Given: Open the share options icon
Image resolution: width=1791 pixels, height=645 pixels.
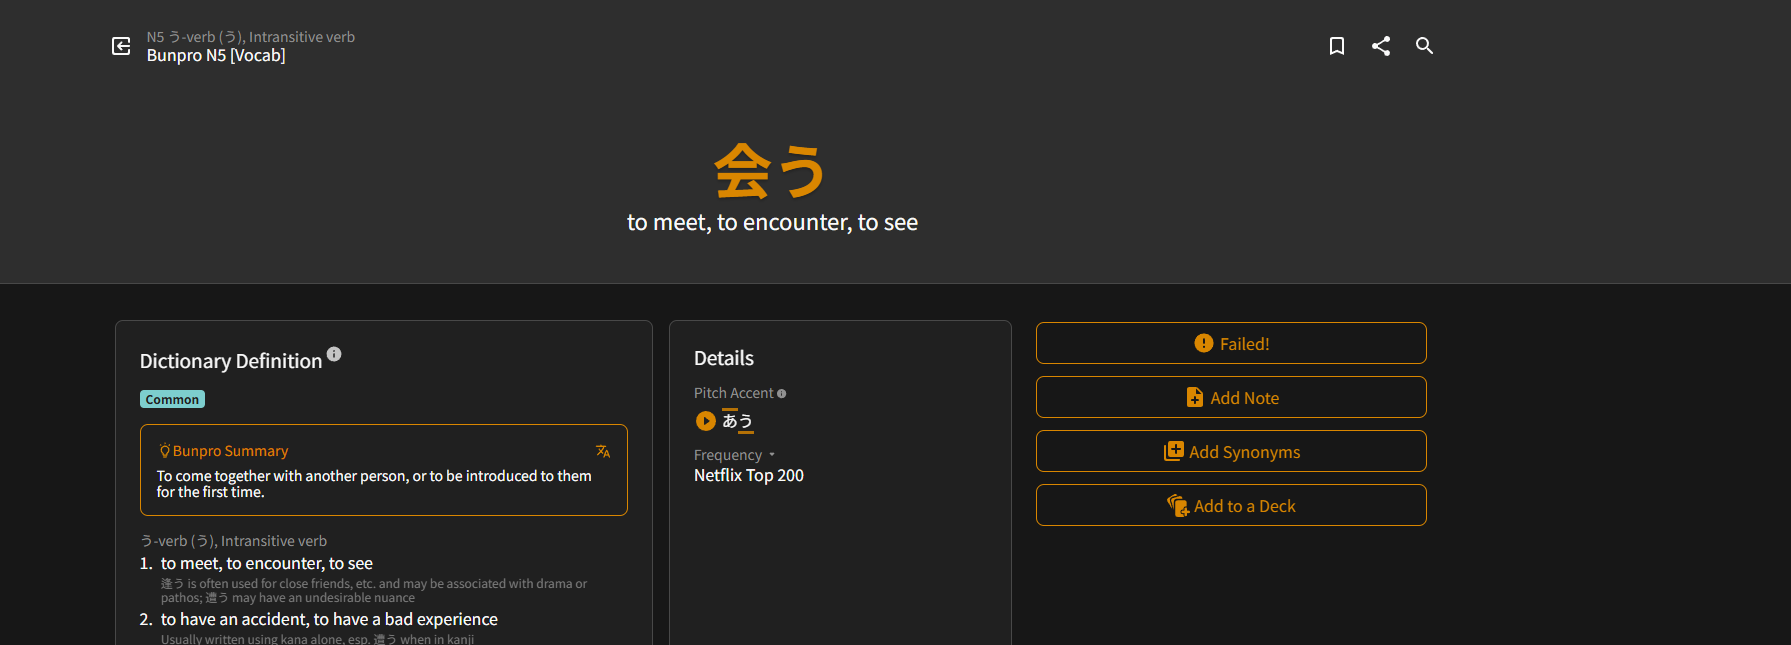Looking at the screenshot, I should tap(1381, 46).
